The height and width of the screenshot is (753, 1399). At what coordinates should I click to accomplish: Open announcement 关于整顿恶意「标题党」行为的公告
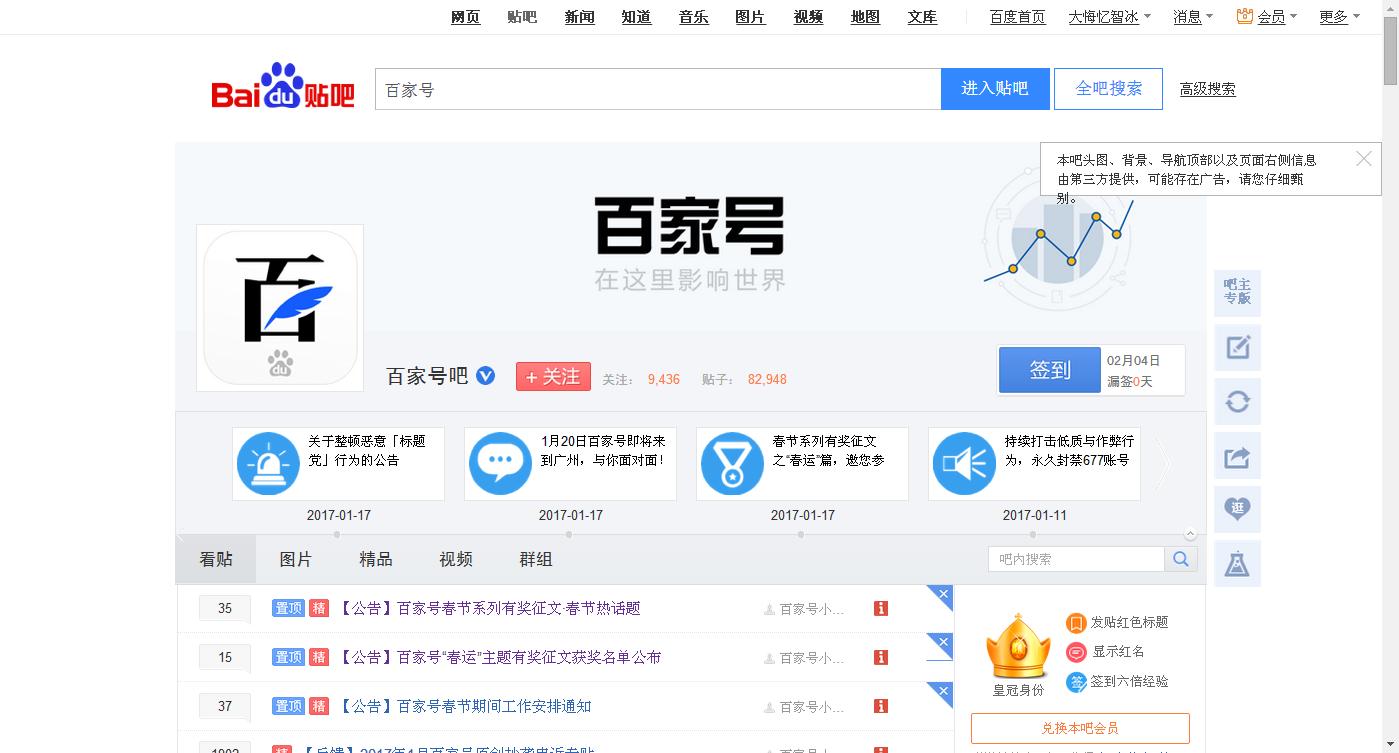point(367,450)
